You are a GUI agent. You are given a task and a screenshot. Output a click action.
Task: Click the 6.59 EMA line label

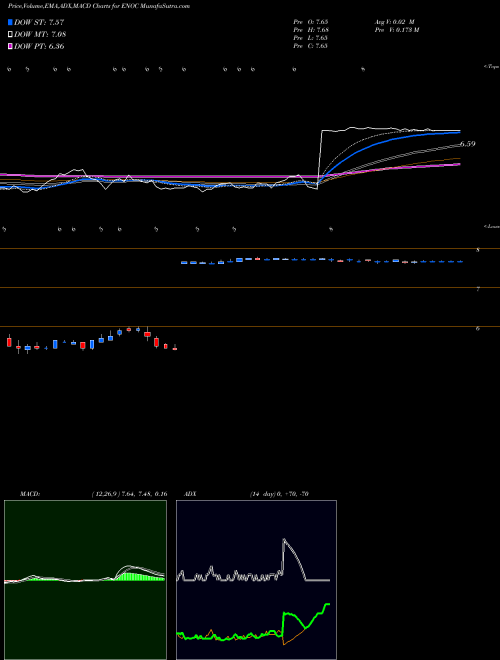point(467,144)
